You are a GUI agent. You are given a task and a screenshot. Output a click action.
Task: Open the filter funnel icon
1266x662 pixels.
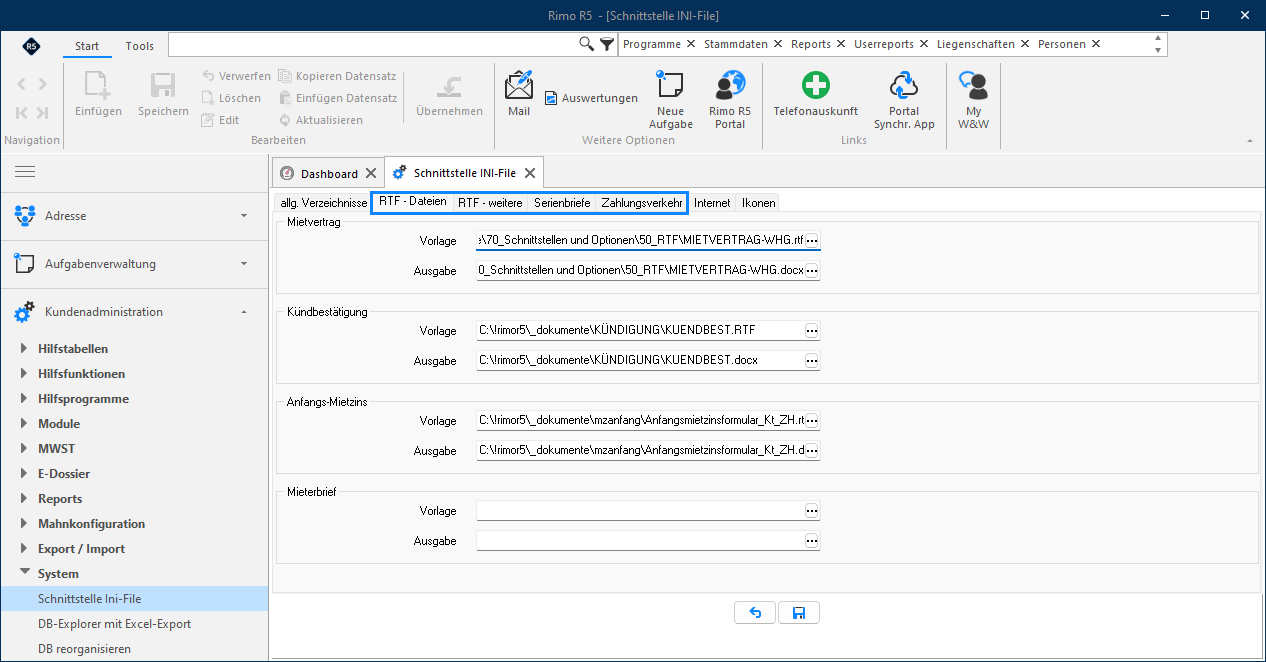606,44
